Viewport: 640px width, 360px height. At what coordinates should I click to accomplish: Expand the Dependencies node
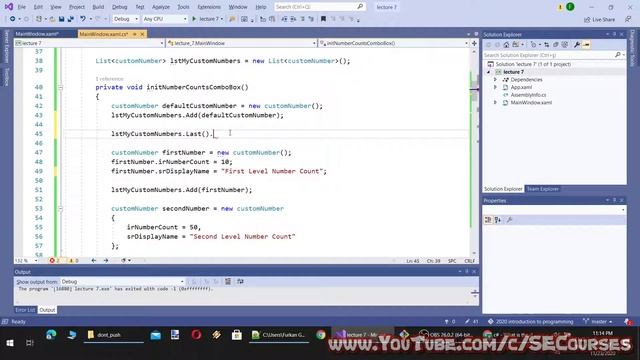coord(496,80)
